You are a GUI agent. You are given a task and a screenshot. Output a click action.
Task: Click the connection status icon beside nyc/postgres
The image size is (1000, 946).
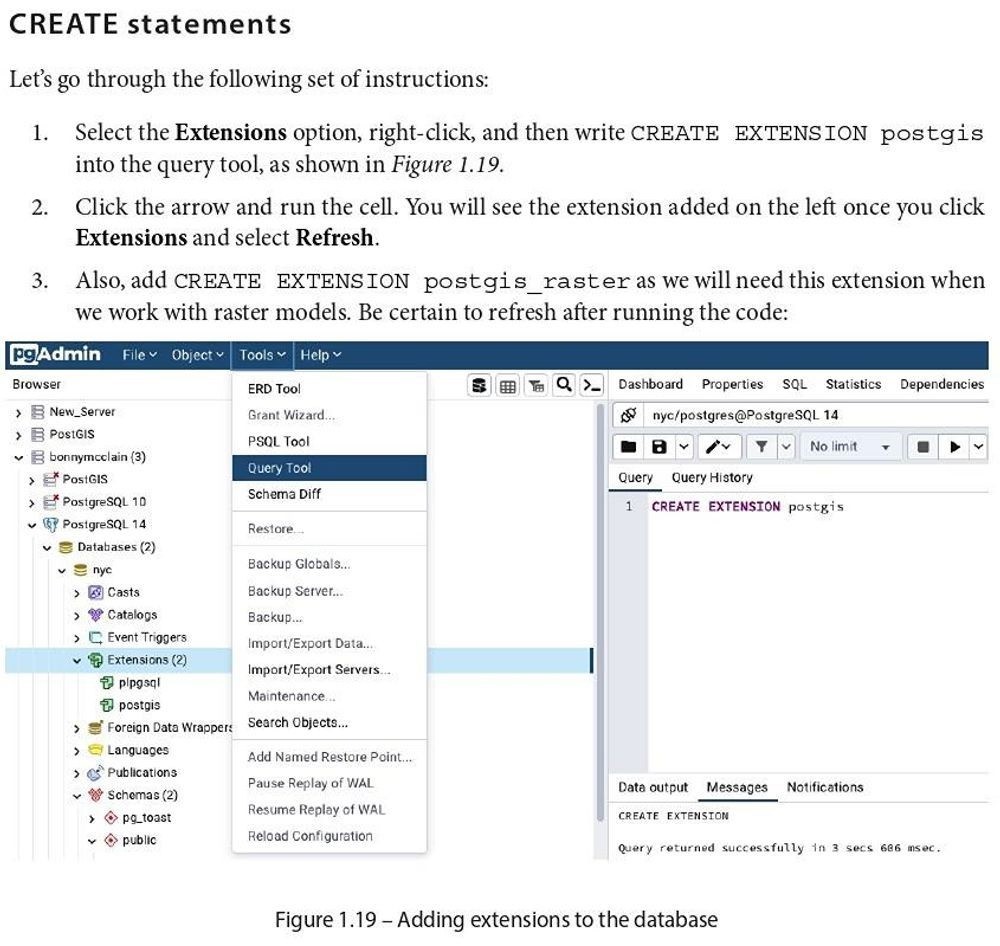(x=628, y=415)
